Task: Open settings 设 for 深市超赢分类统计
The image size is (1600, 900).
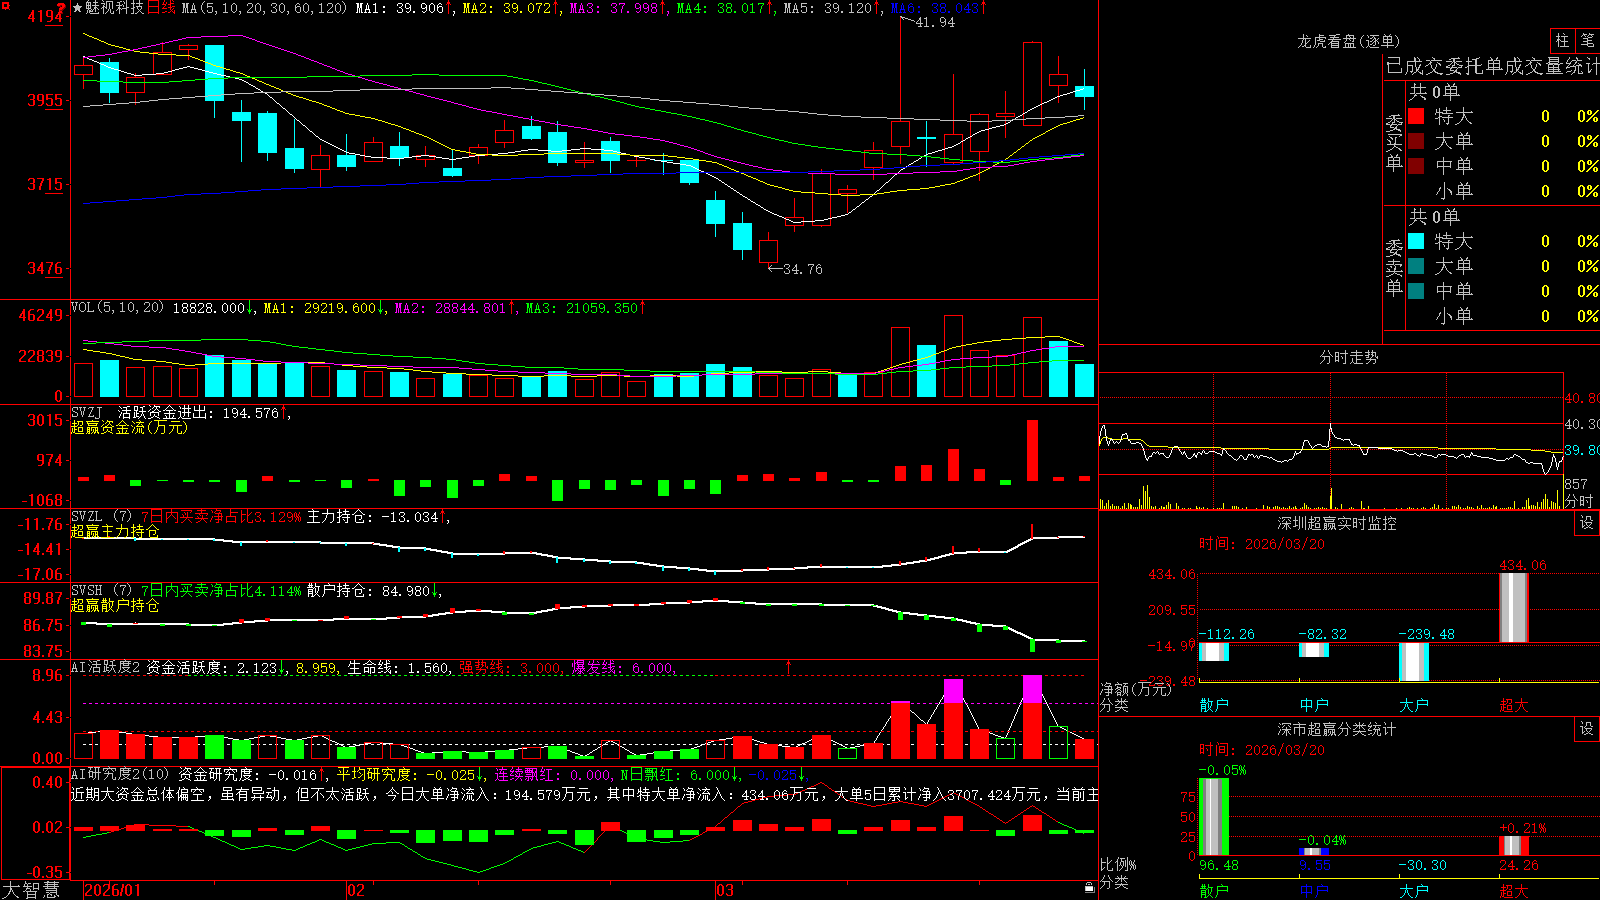Action: pos(1587,729)
